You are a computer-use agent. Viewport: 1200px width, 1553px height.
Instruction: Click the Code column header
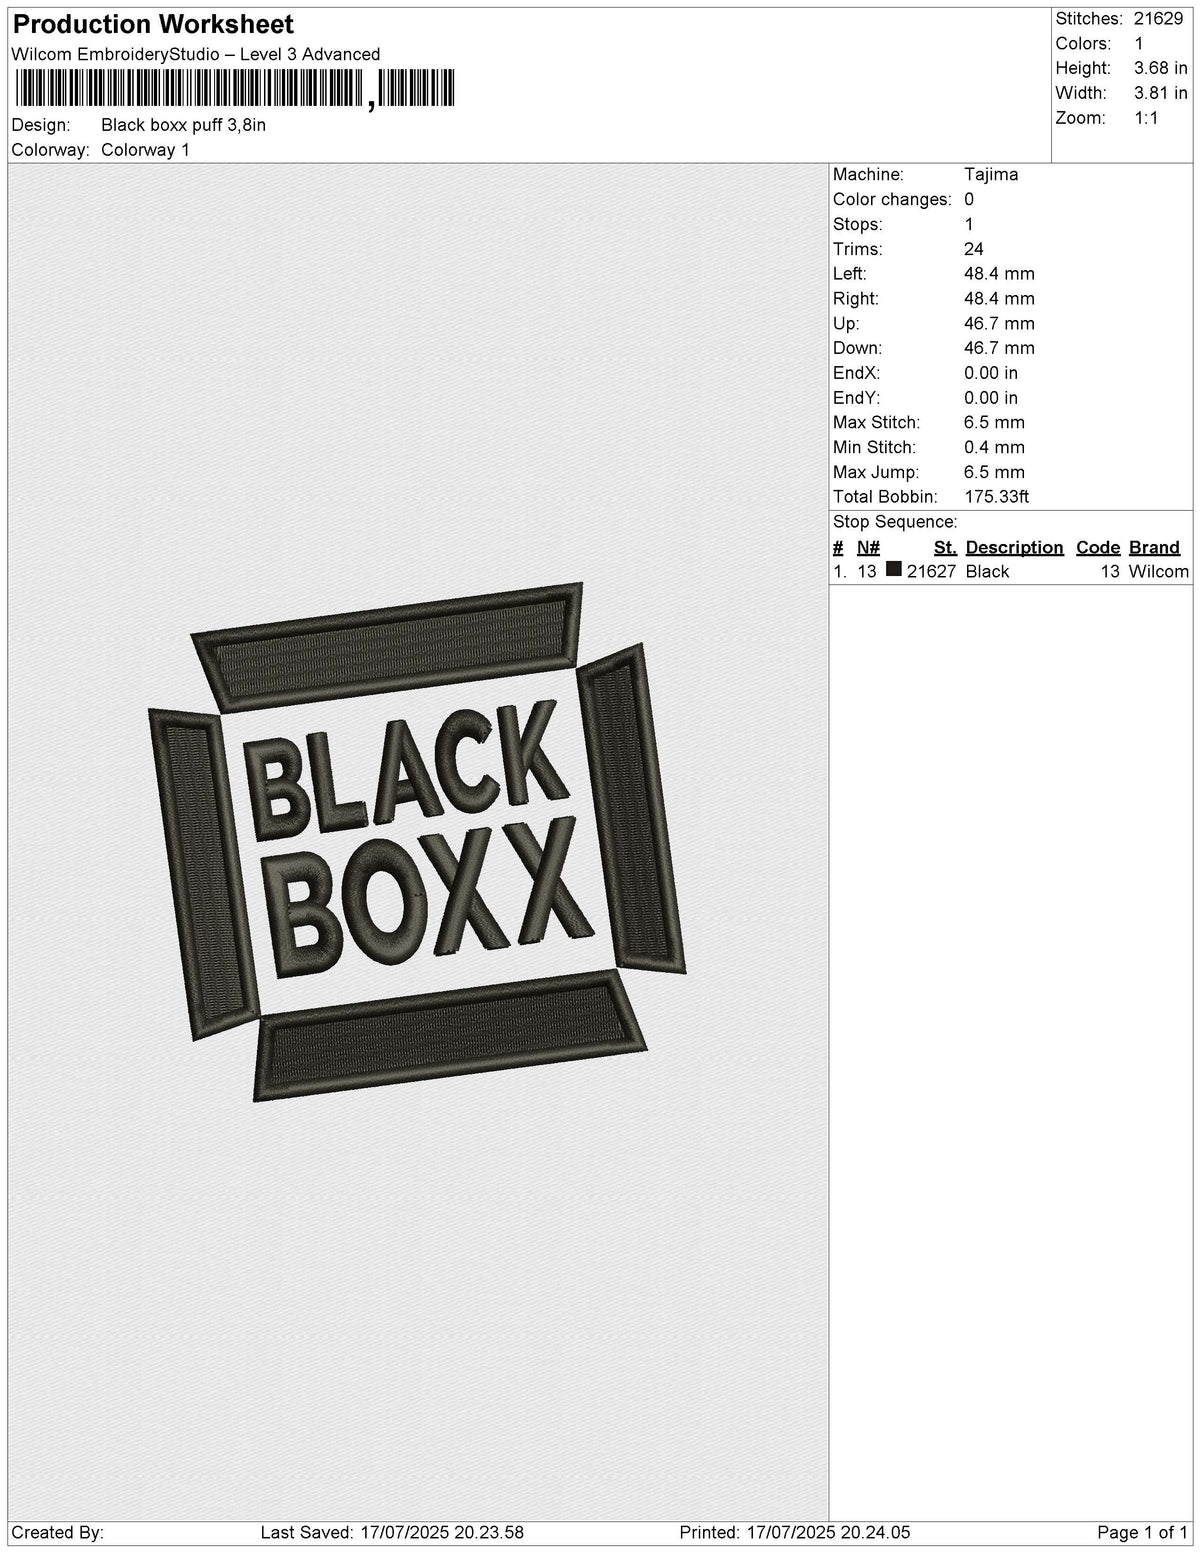(1098, 547)
